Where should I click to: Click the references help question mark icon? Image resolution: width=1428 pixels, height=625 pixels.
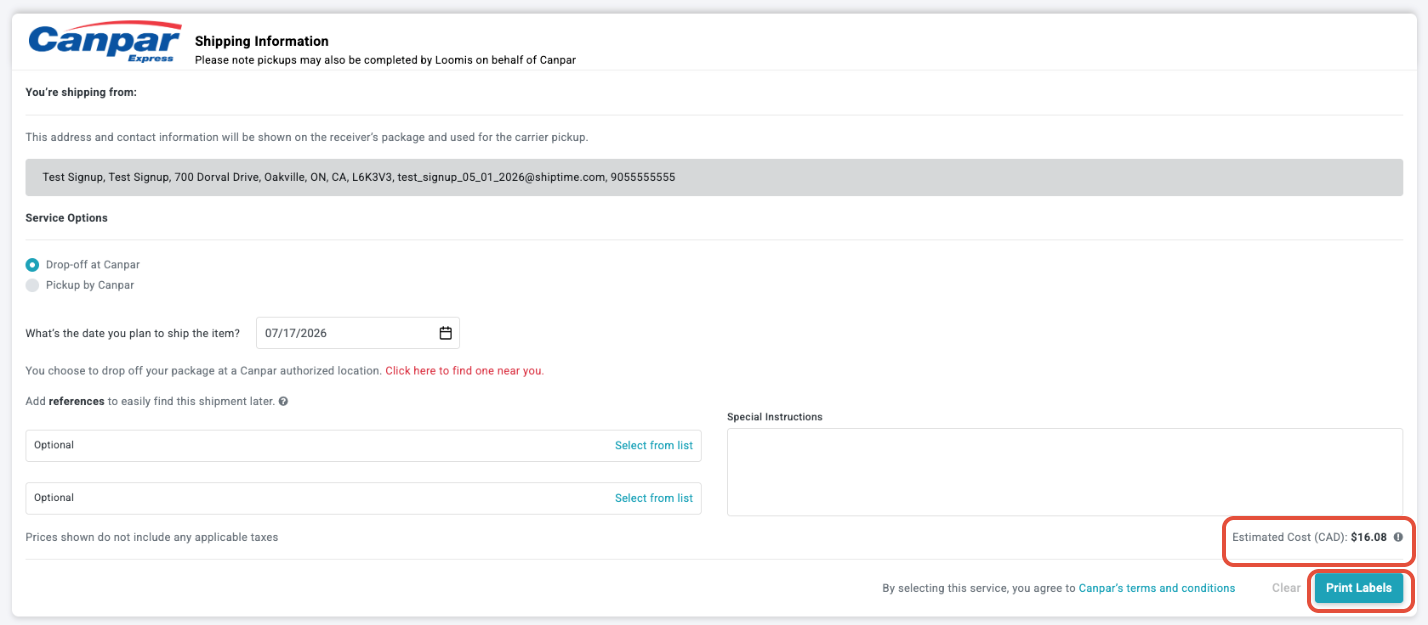[284, 401]
